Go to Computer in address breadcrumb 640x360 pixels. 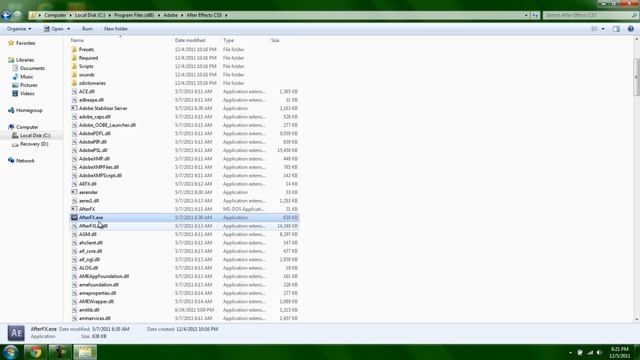click(55, 15)
